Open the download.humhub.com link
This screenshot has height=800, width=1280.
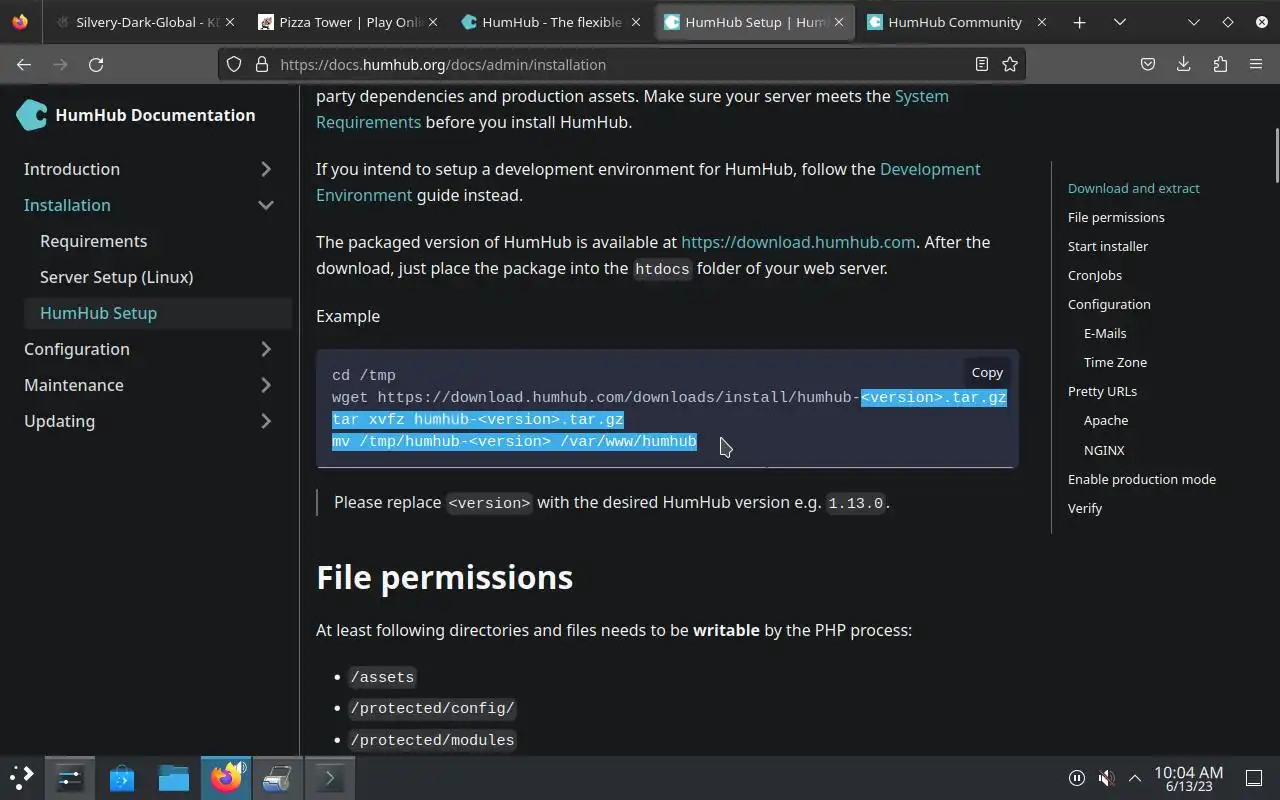798,242
